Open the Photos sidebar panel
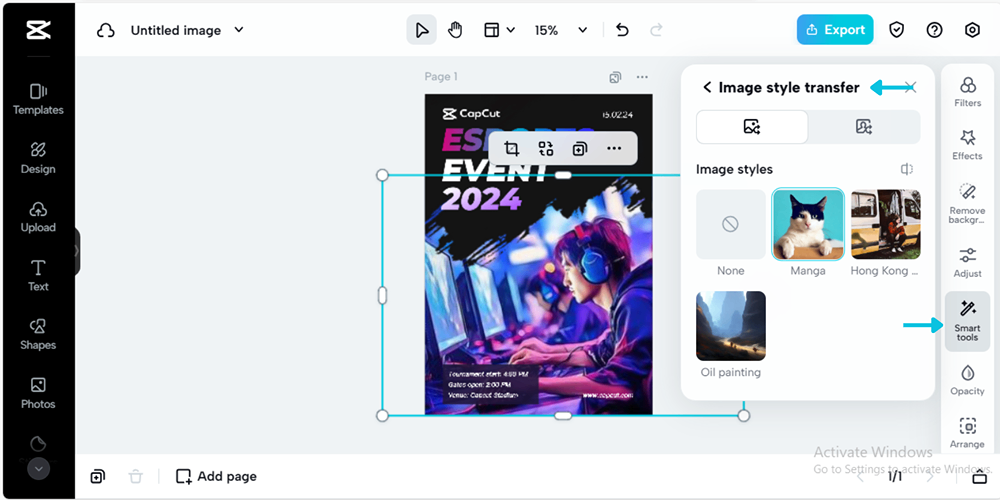This screenshot has width=1000, height=500. 38,393
